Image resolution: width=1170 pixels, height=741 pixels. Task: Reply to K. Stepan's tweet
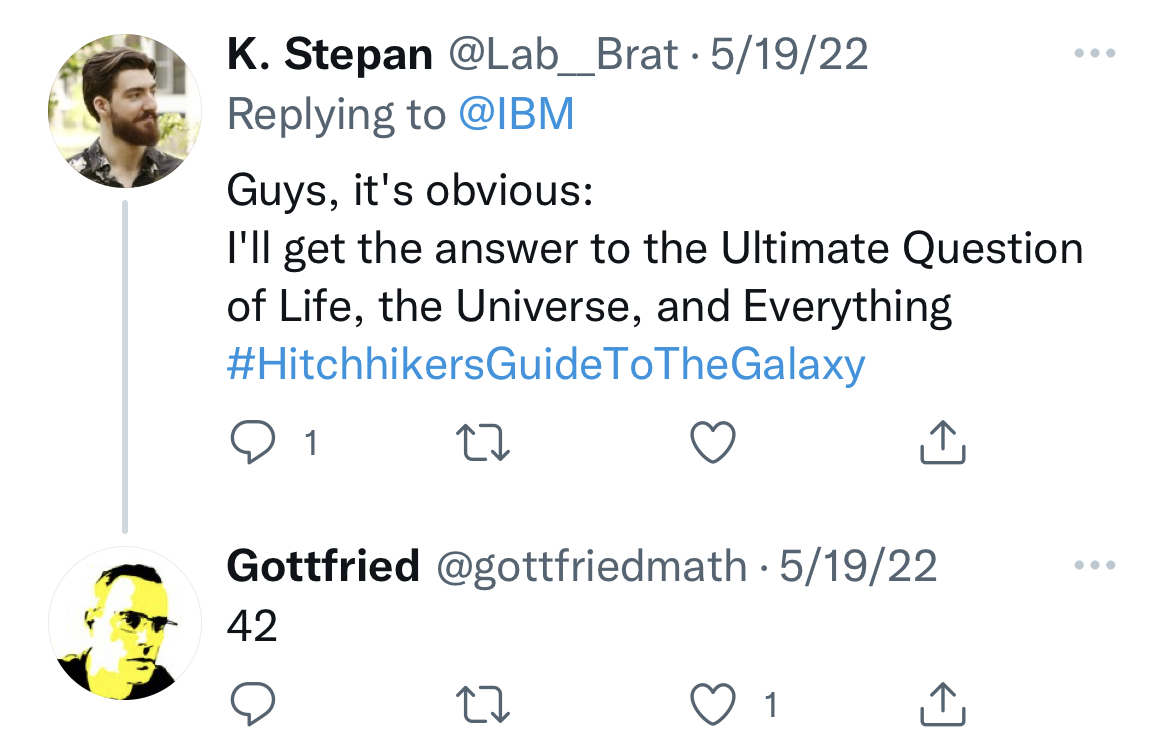click(x=252, y=443)
